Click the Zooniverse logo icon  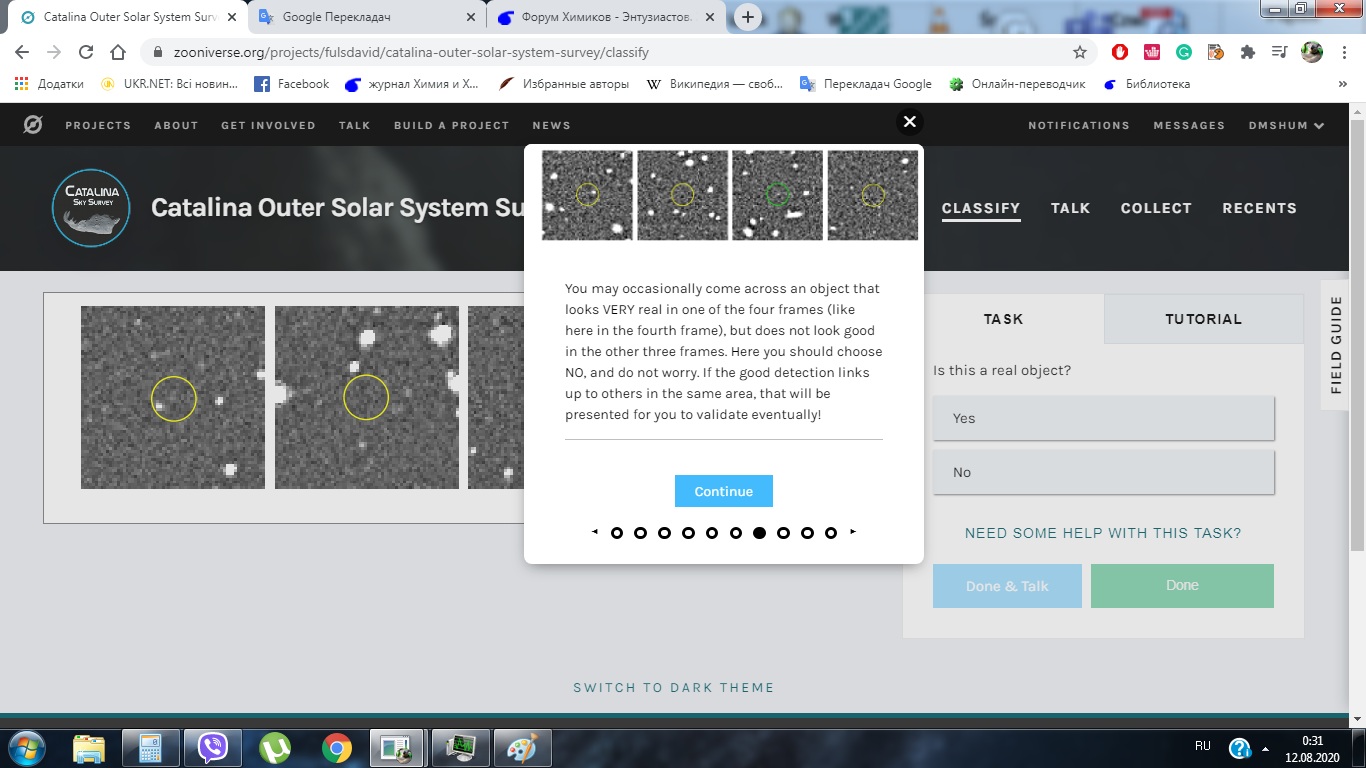point(33,125)
